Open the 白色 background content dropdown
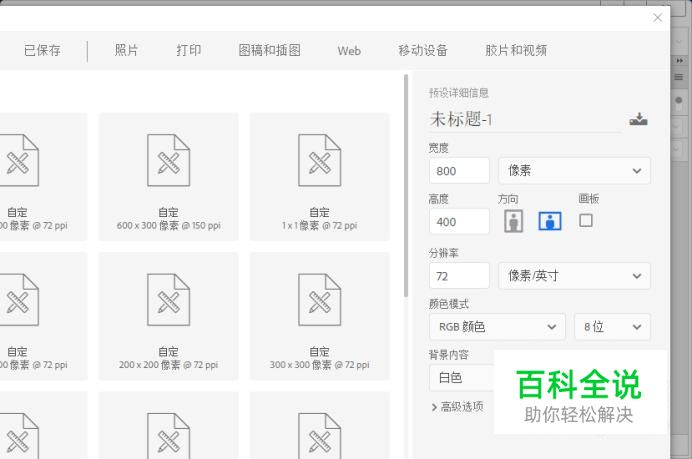Screen dimensions: 692x459 pos(462,378)
